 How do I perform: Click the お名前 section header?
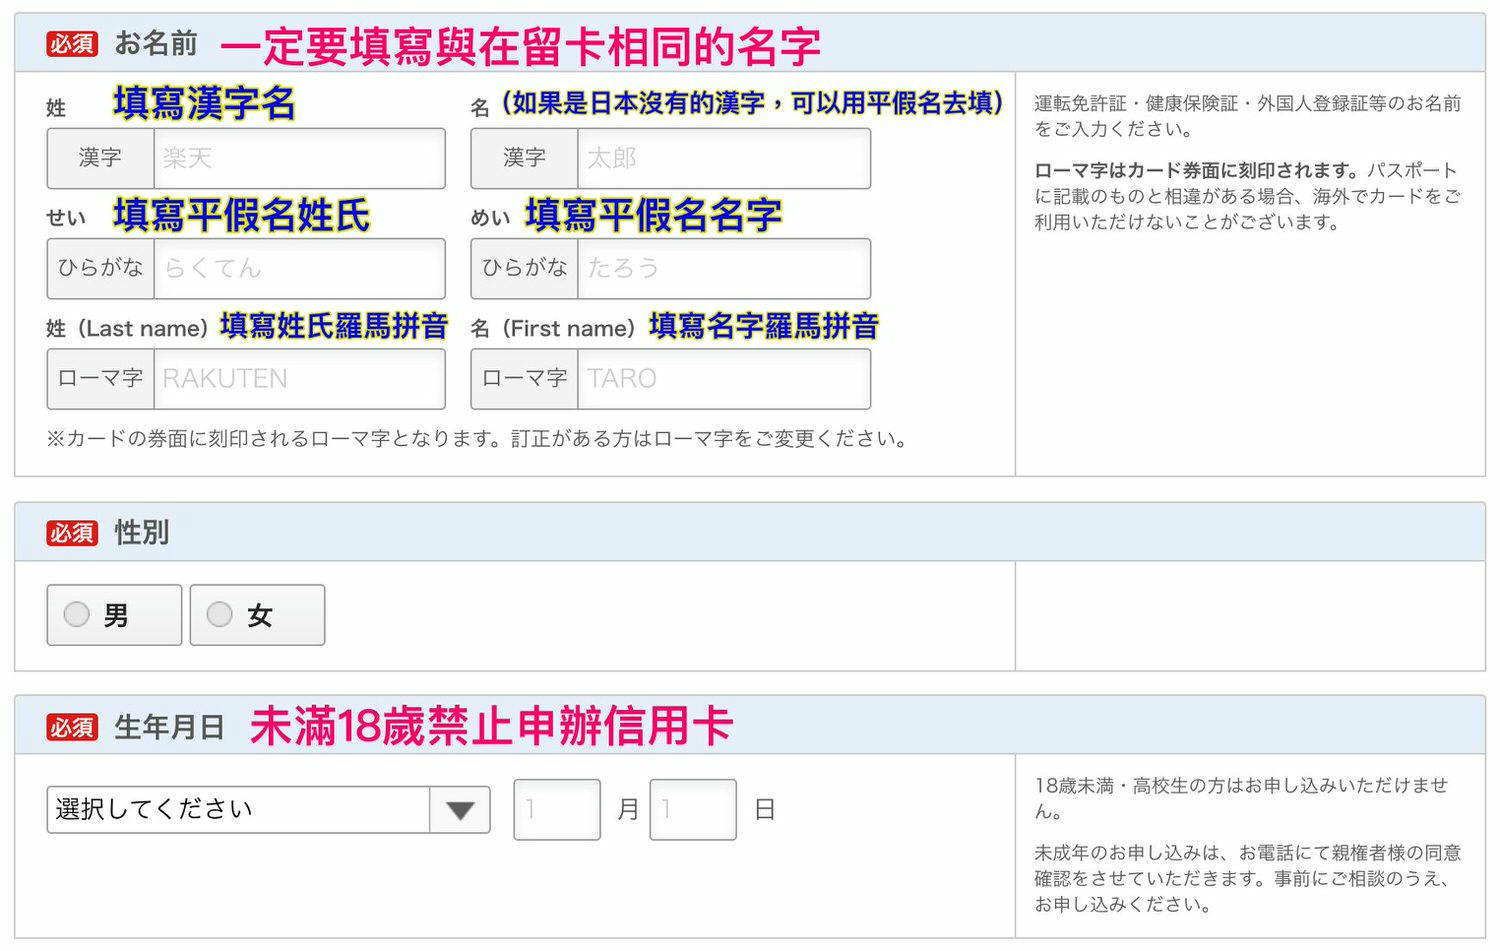155,45
